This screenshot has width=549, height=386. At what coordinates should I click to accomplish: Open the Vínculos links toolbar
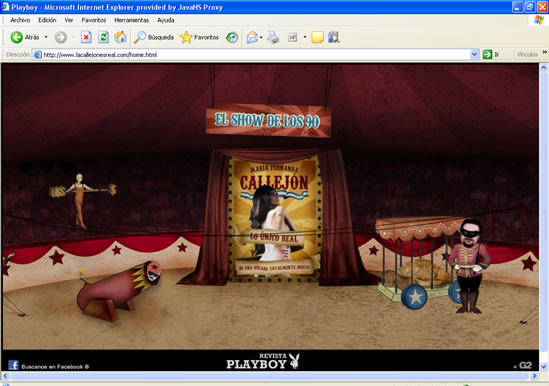[x=527, y=55]
